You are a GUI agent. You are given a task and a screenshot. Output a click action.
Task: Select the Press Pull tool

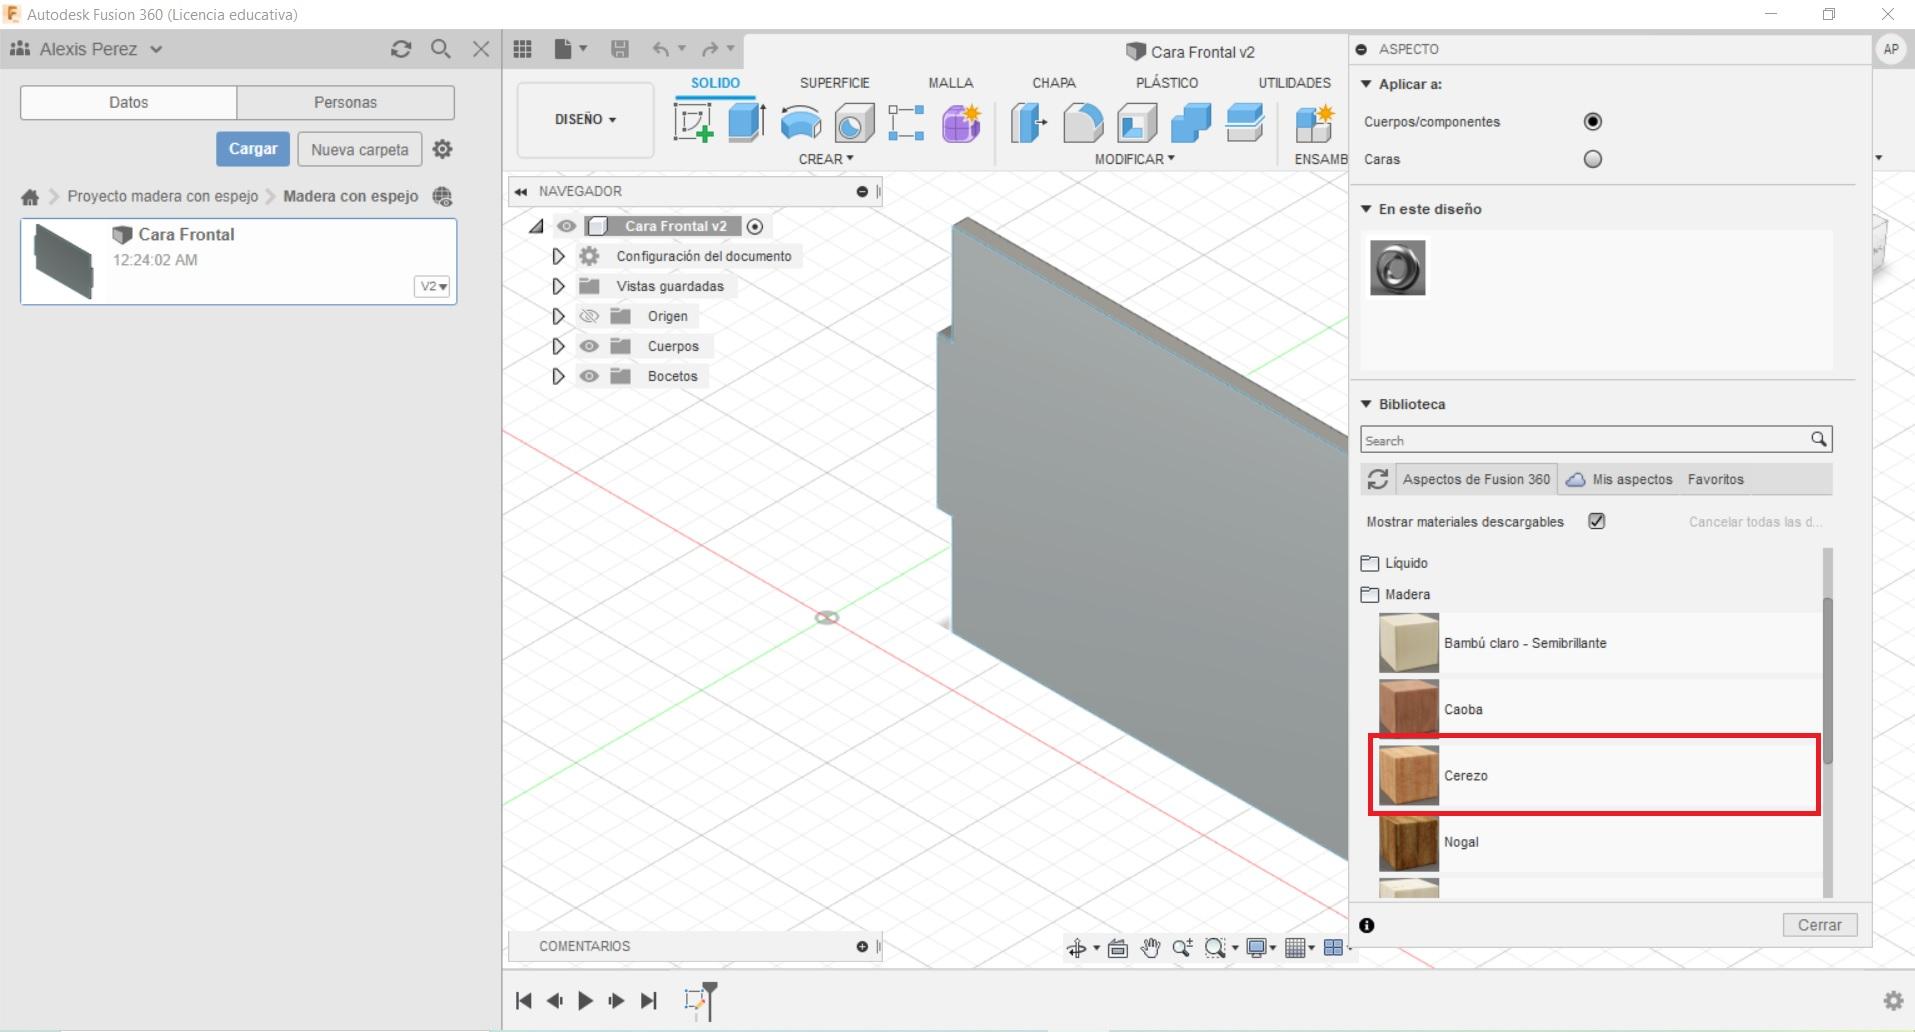[1028, 123]
